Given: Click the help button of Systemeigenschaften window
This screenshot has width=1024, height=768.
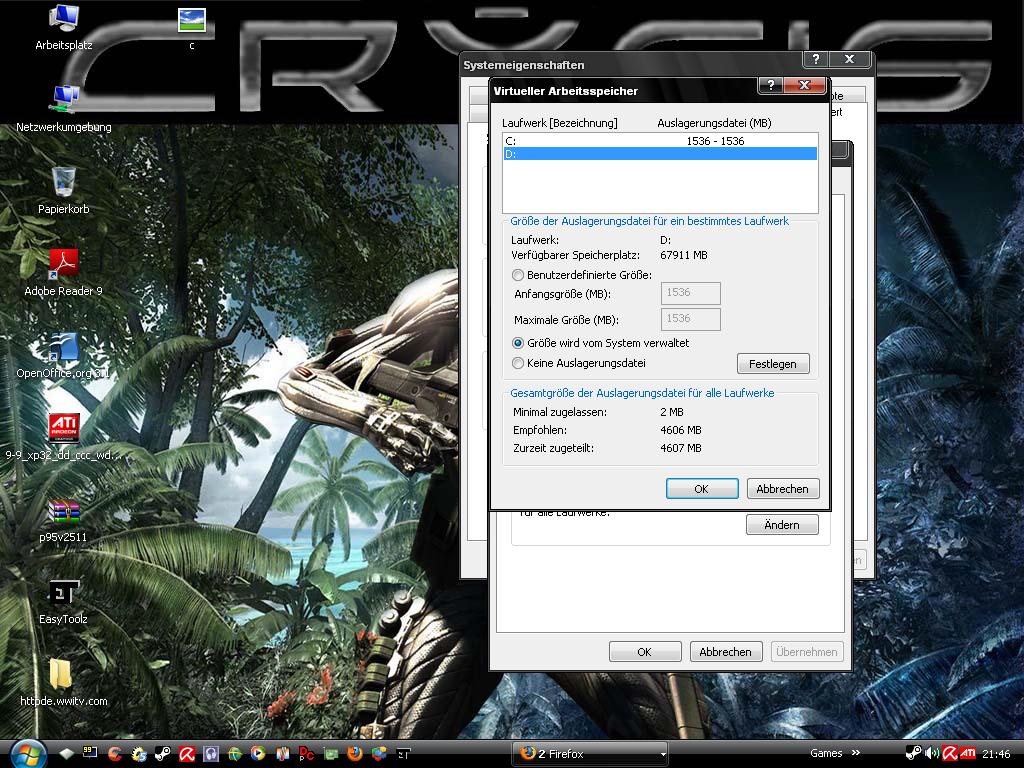Looking at the screenshot, I should 815,59.
